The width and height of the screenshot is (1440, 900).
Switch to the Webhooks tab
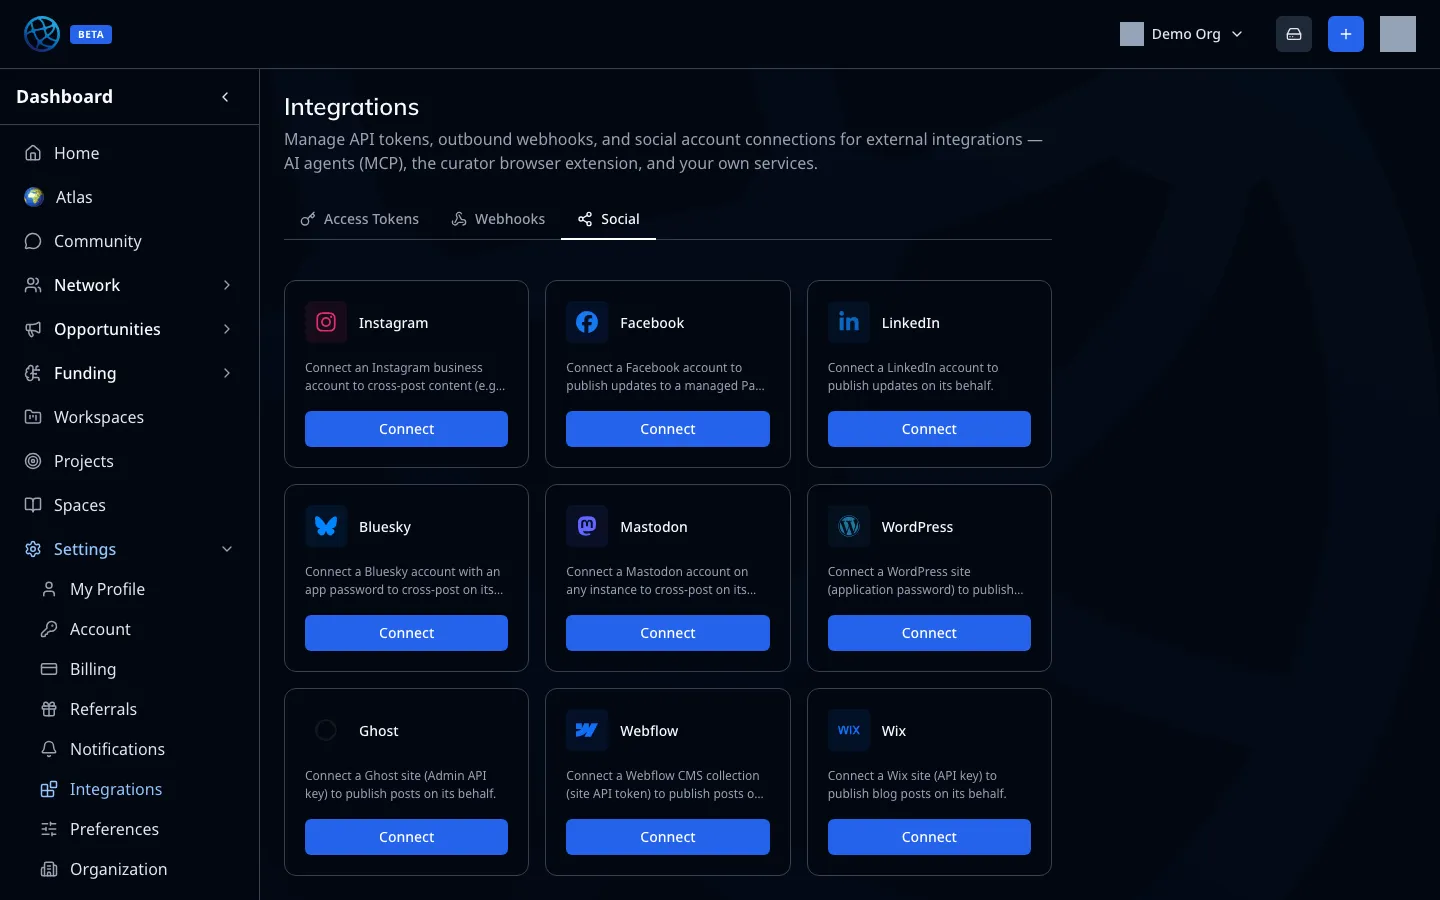pos(498,219)
